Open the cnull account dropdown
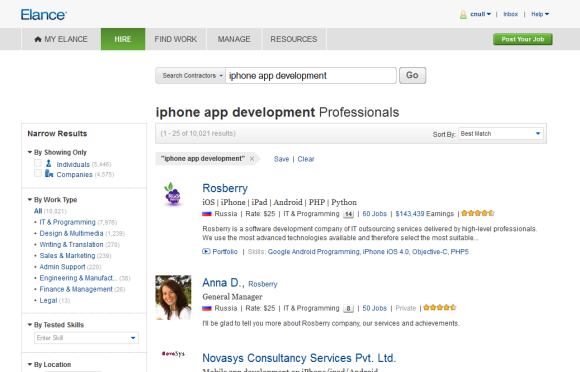Screen dimensions: 580x372 coord(480,14)
